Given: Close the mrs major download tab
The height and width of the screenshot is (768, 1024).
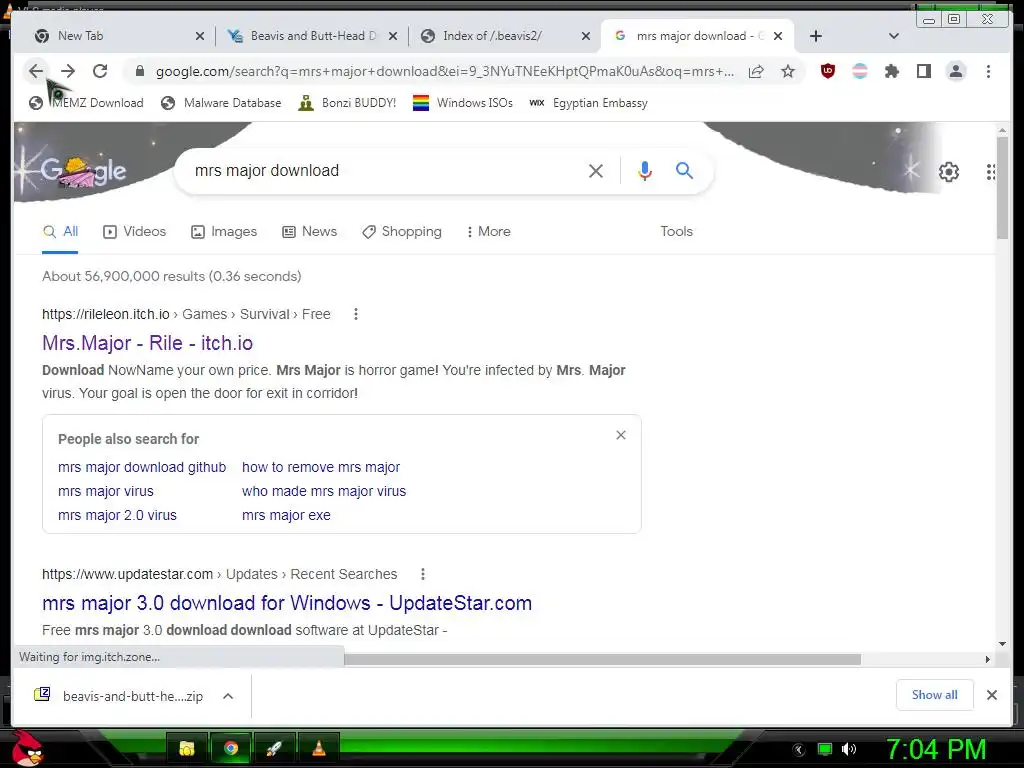Looking at the screenshot, I should tap(778, 37).
